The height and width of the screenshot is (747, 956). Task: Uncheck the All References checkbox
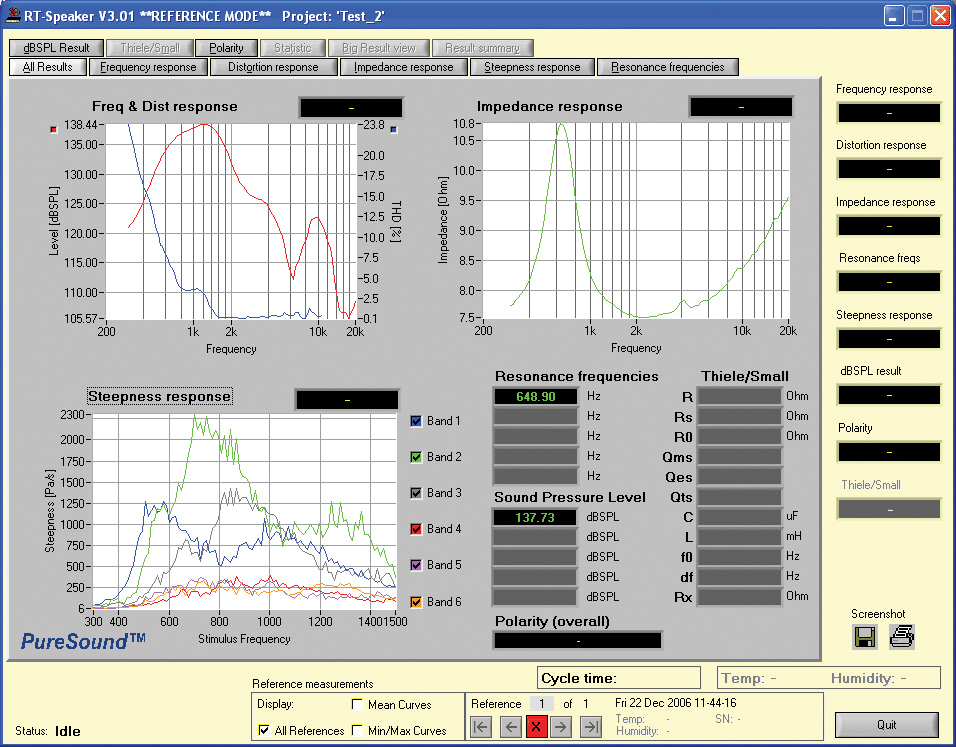pyautogui.click(x=264, y=731)
